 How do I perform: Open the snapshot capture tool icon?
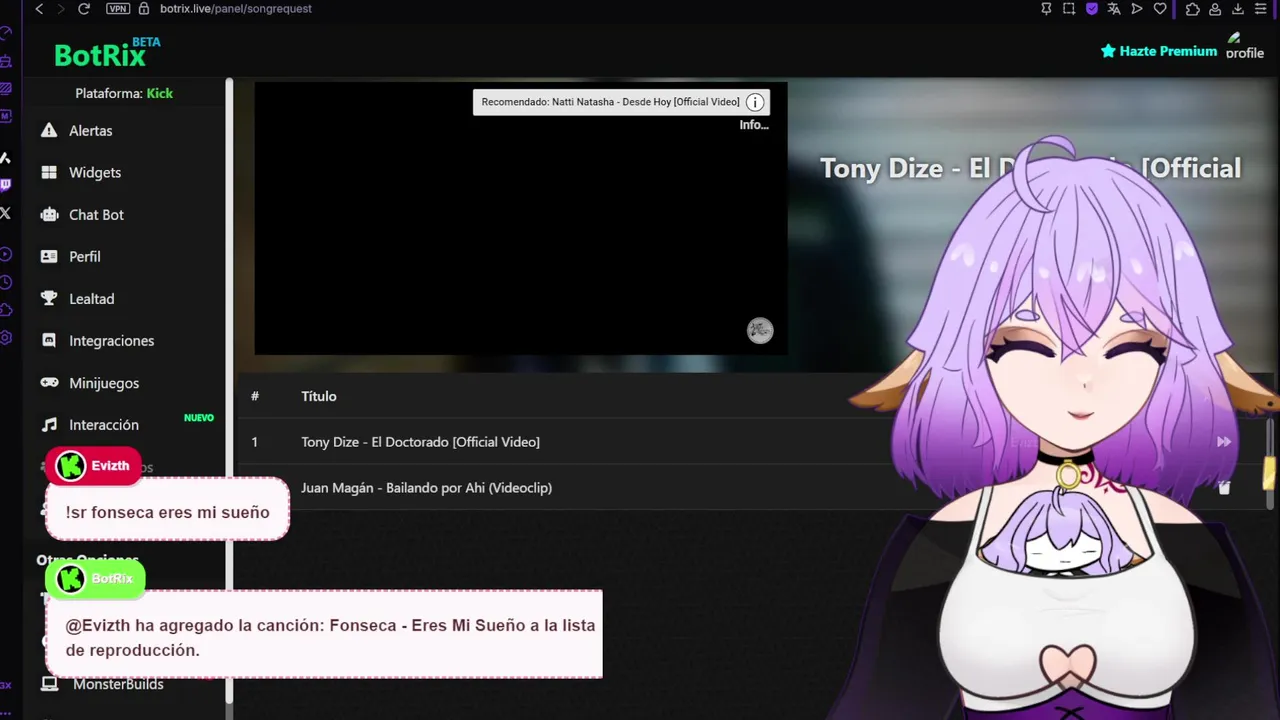click(1069, 9)
